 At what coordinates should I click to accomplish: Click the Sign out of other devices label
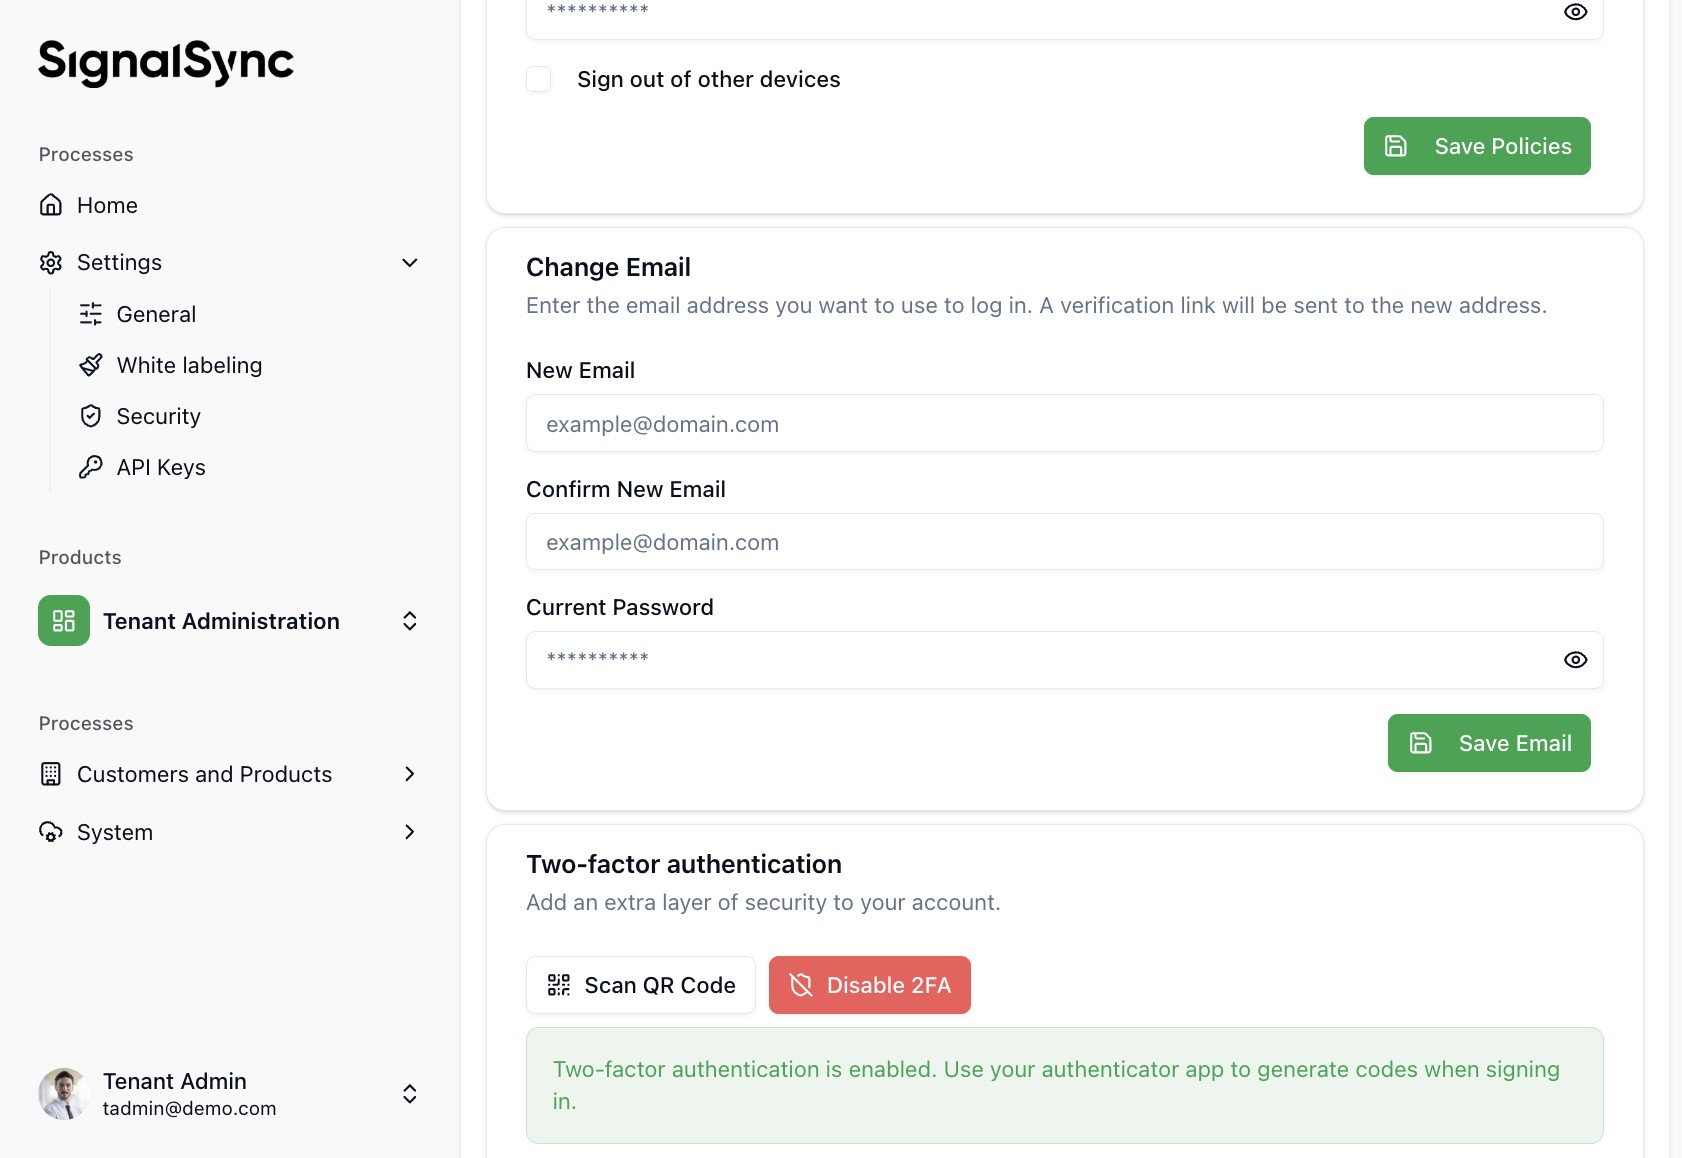(x=709, y=79)
